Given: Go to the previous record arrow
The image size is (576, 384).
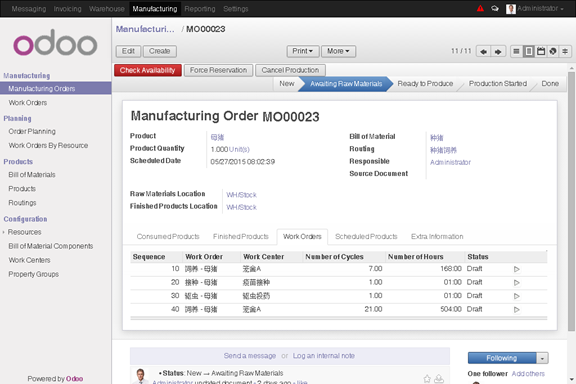Looking at the screenshot, I should coord(483,51).
